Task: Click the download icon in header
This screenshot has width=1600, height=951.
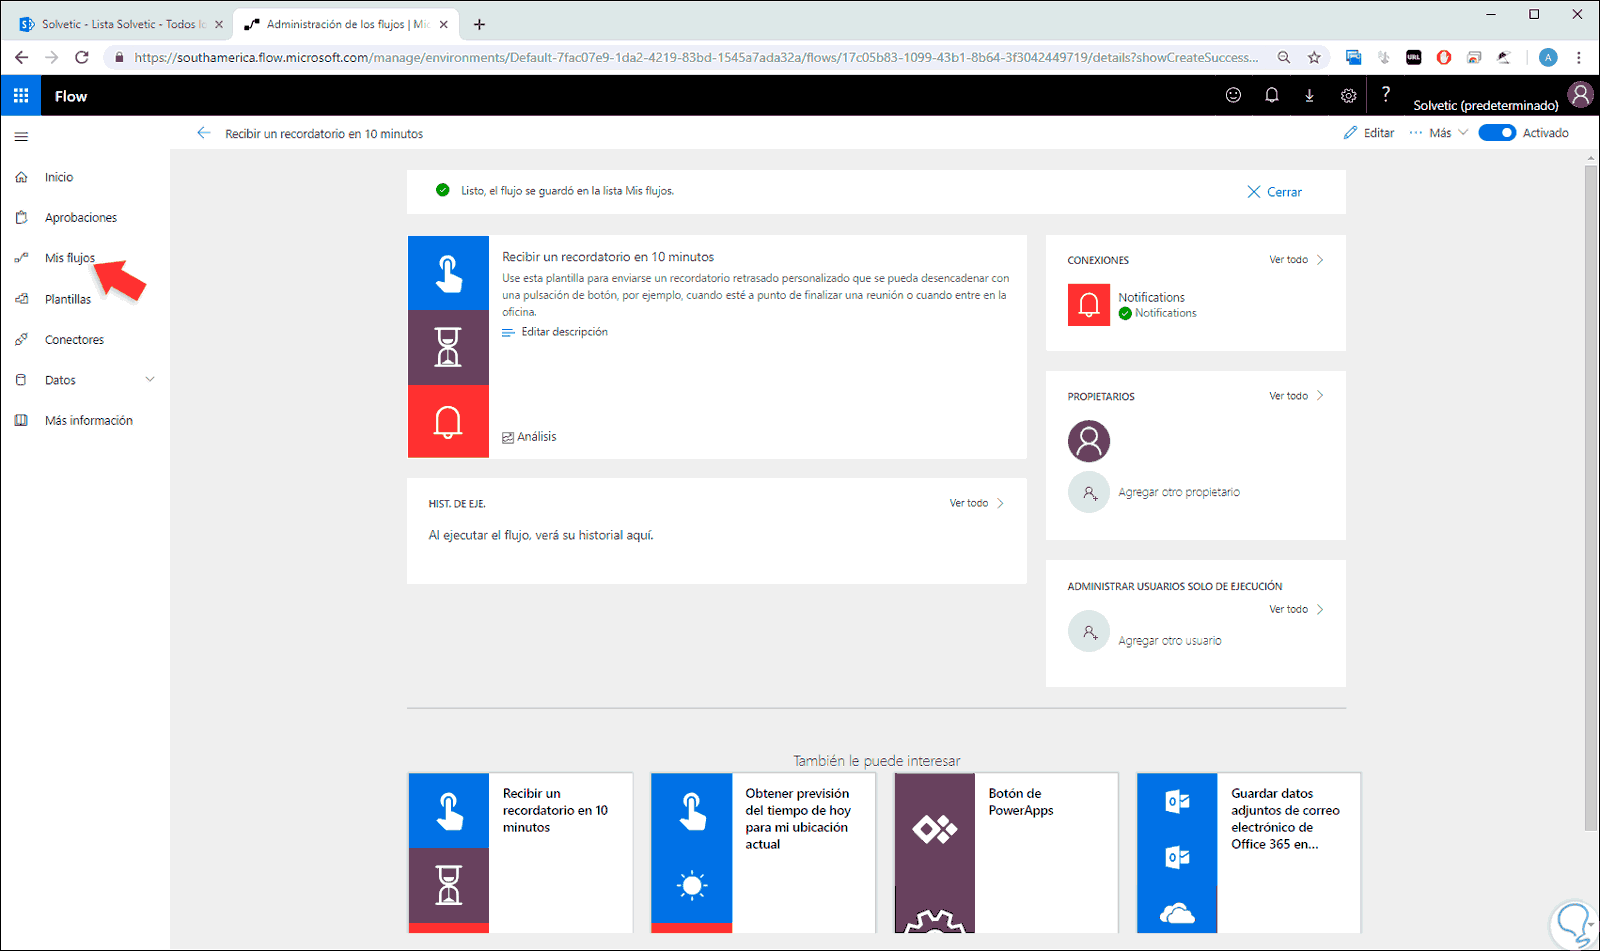Action: coord(1309,95)
